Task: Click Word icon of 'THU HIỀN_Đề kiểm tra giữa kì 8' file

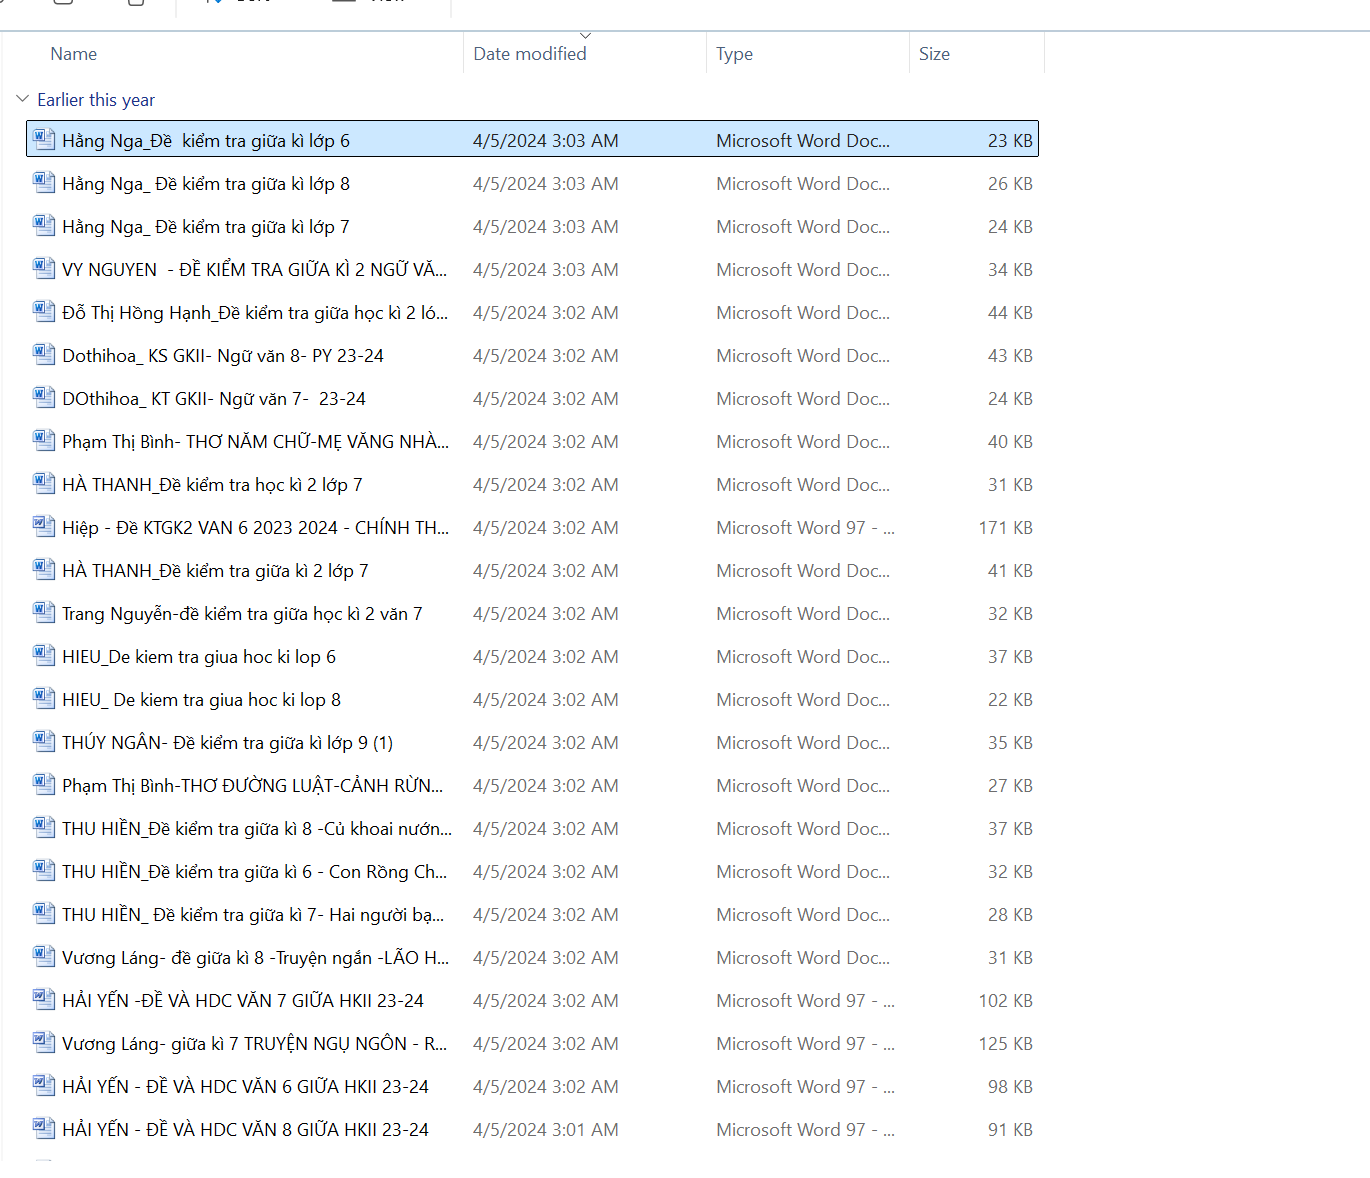Action: [44, 827]
